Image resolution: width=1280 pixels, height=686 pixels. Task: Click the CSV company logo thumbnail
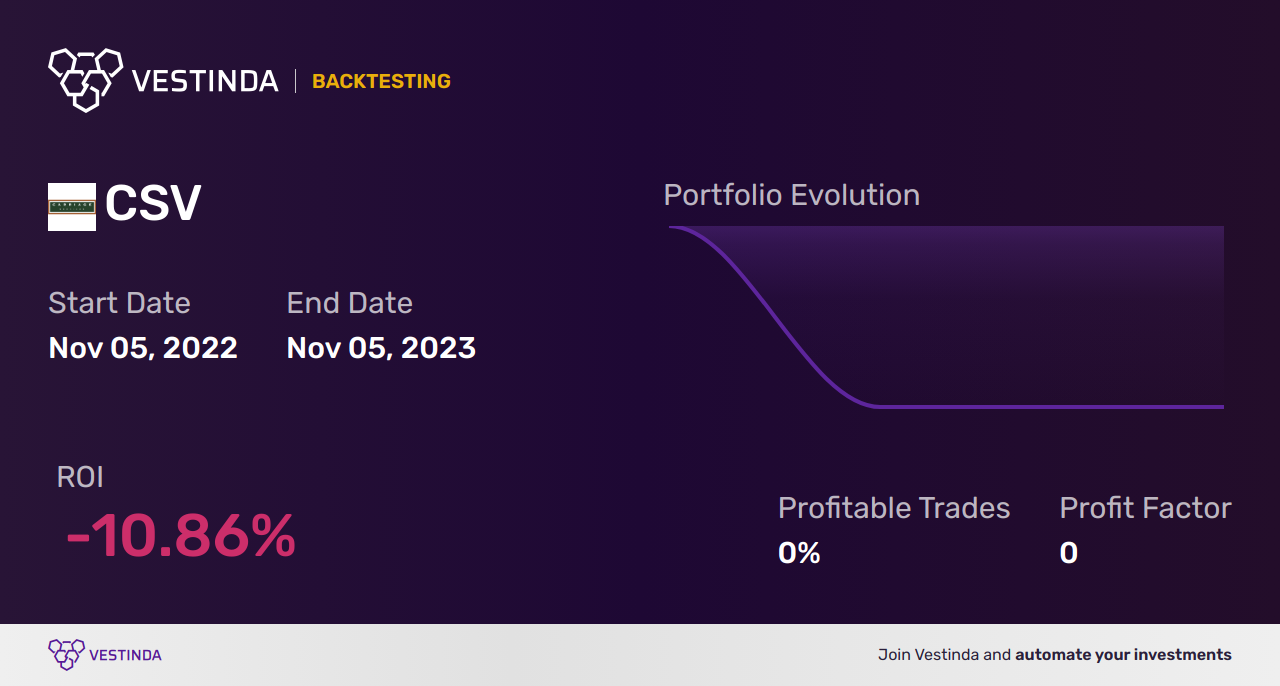72,207
